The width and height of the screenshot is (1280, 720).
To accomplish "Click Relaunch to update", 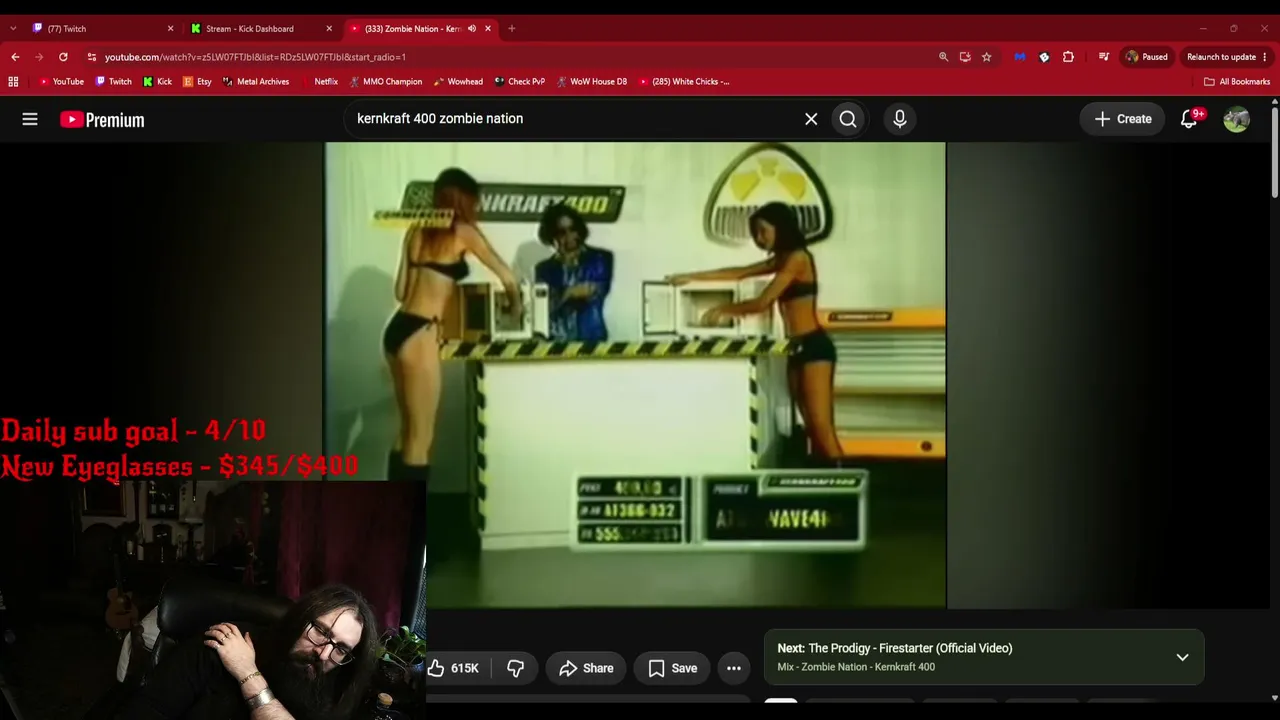I will point(1221,57).
